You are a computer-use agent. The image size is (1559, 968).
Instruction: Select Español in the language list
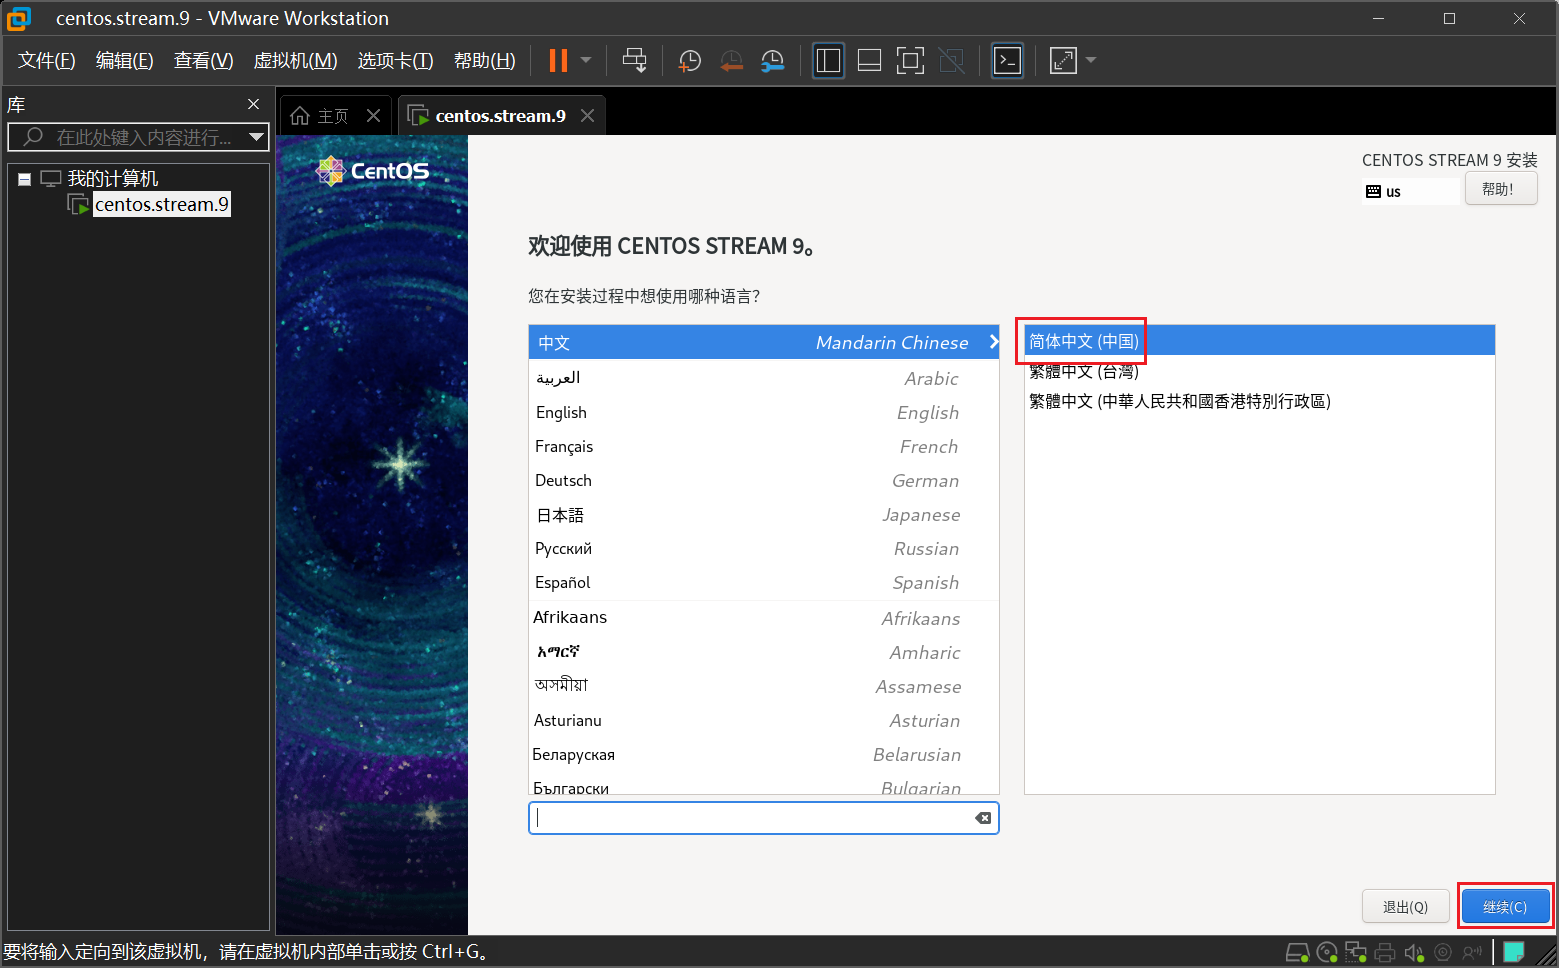tap(764, 582)
